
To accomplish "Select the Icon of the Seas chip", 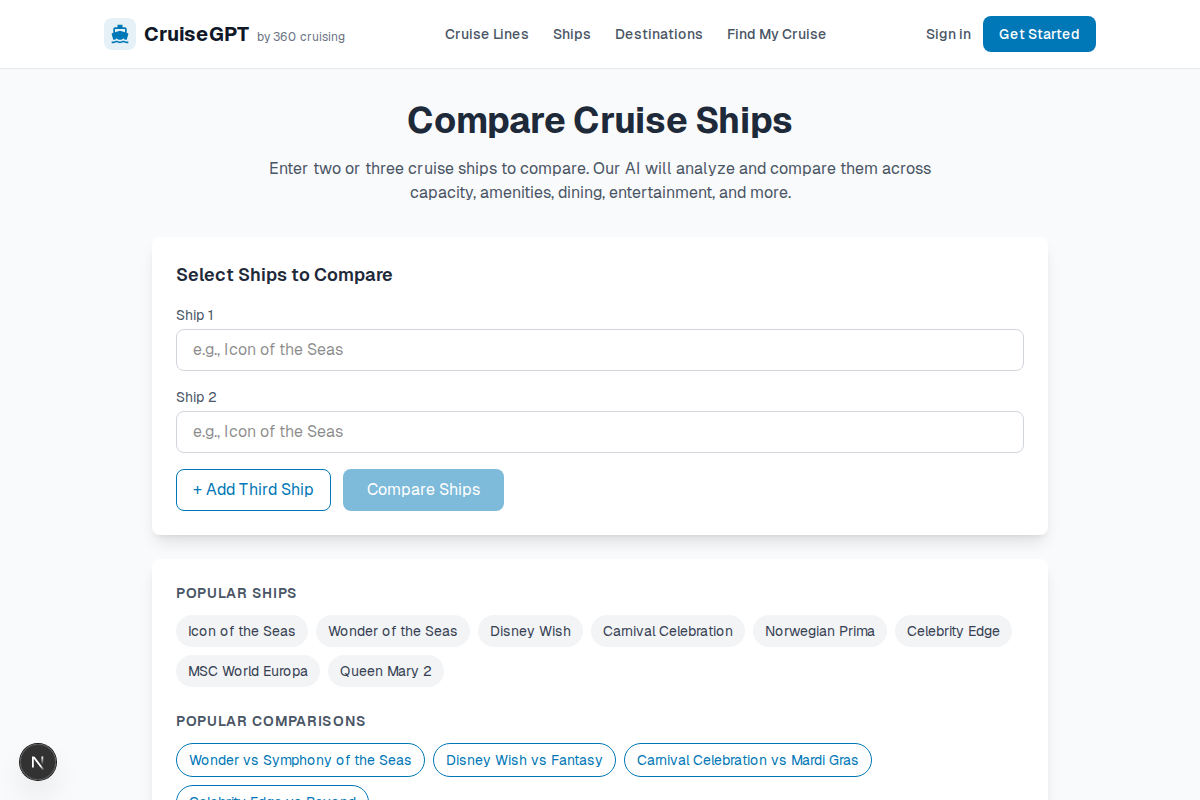I will coord(242,631).
